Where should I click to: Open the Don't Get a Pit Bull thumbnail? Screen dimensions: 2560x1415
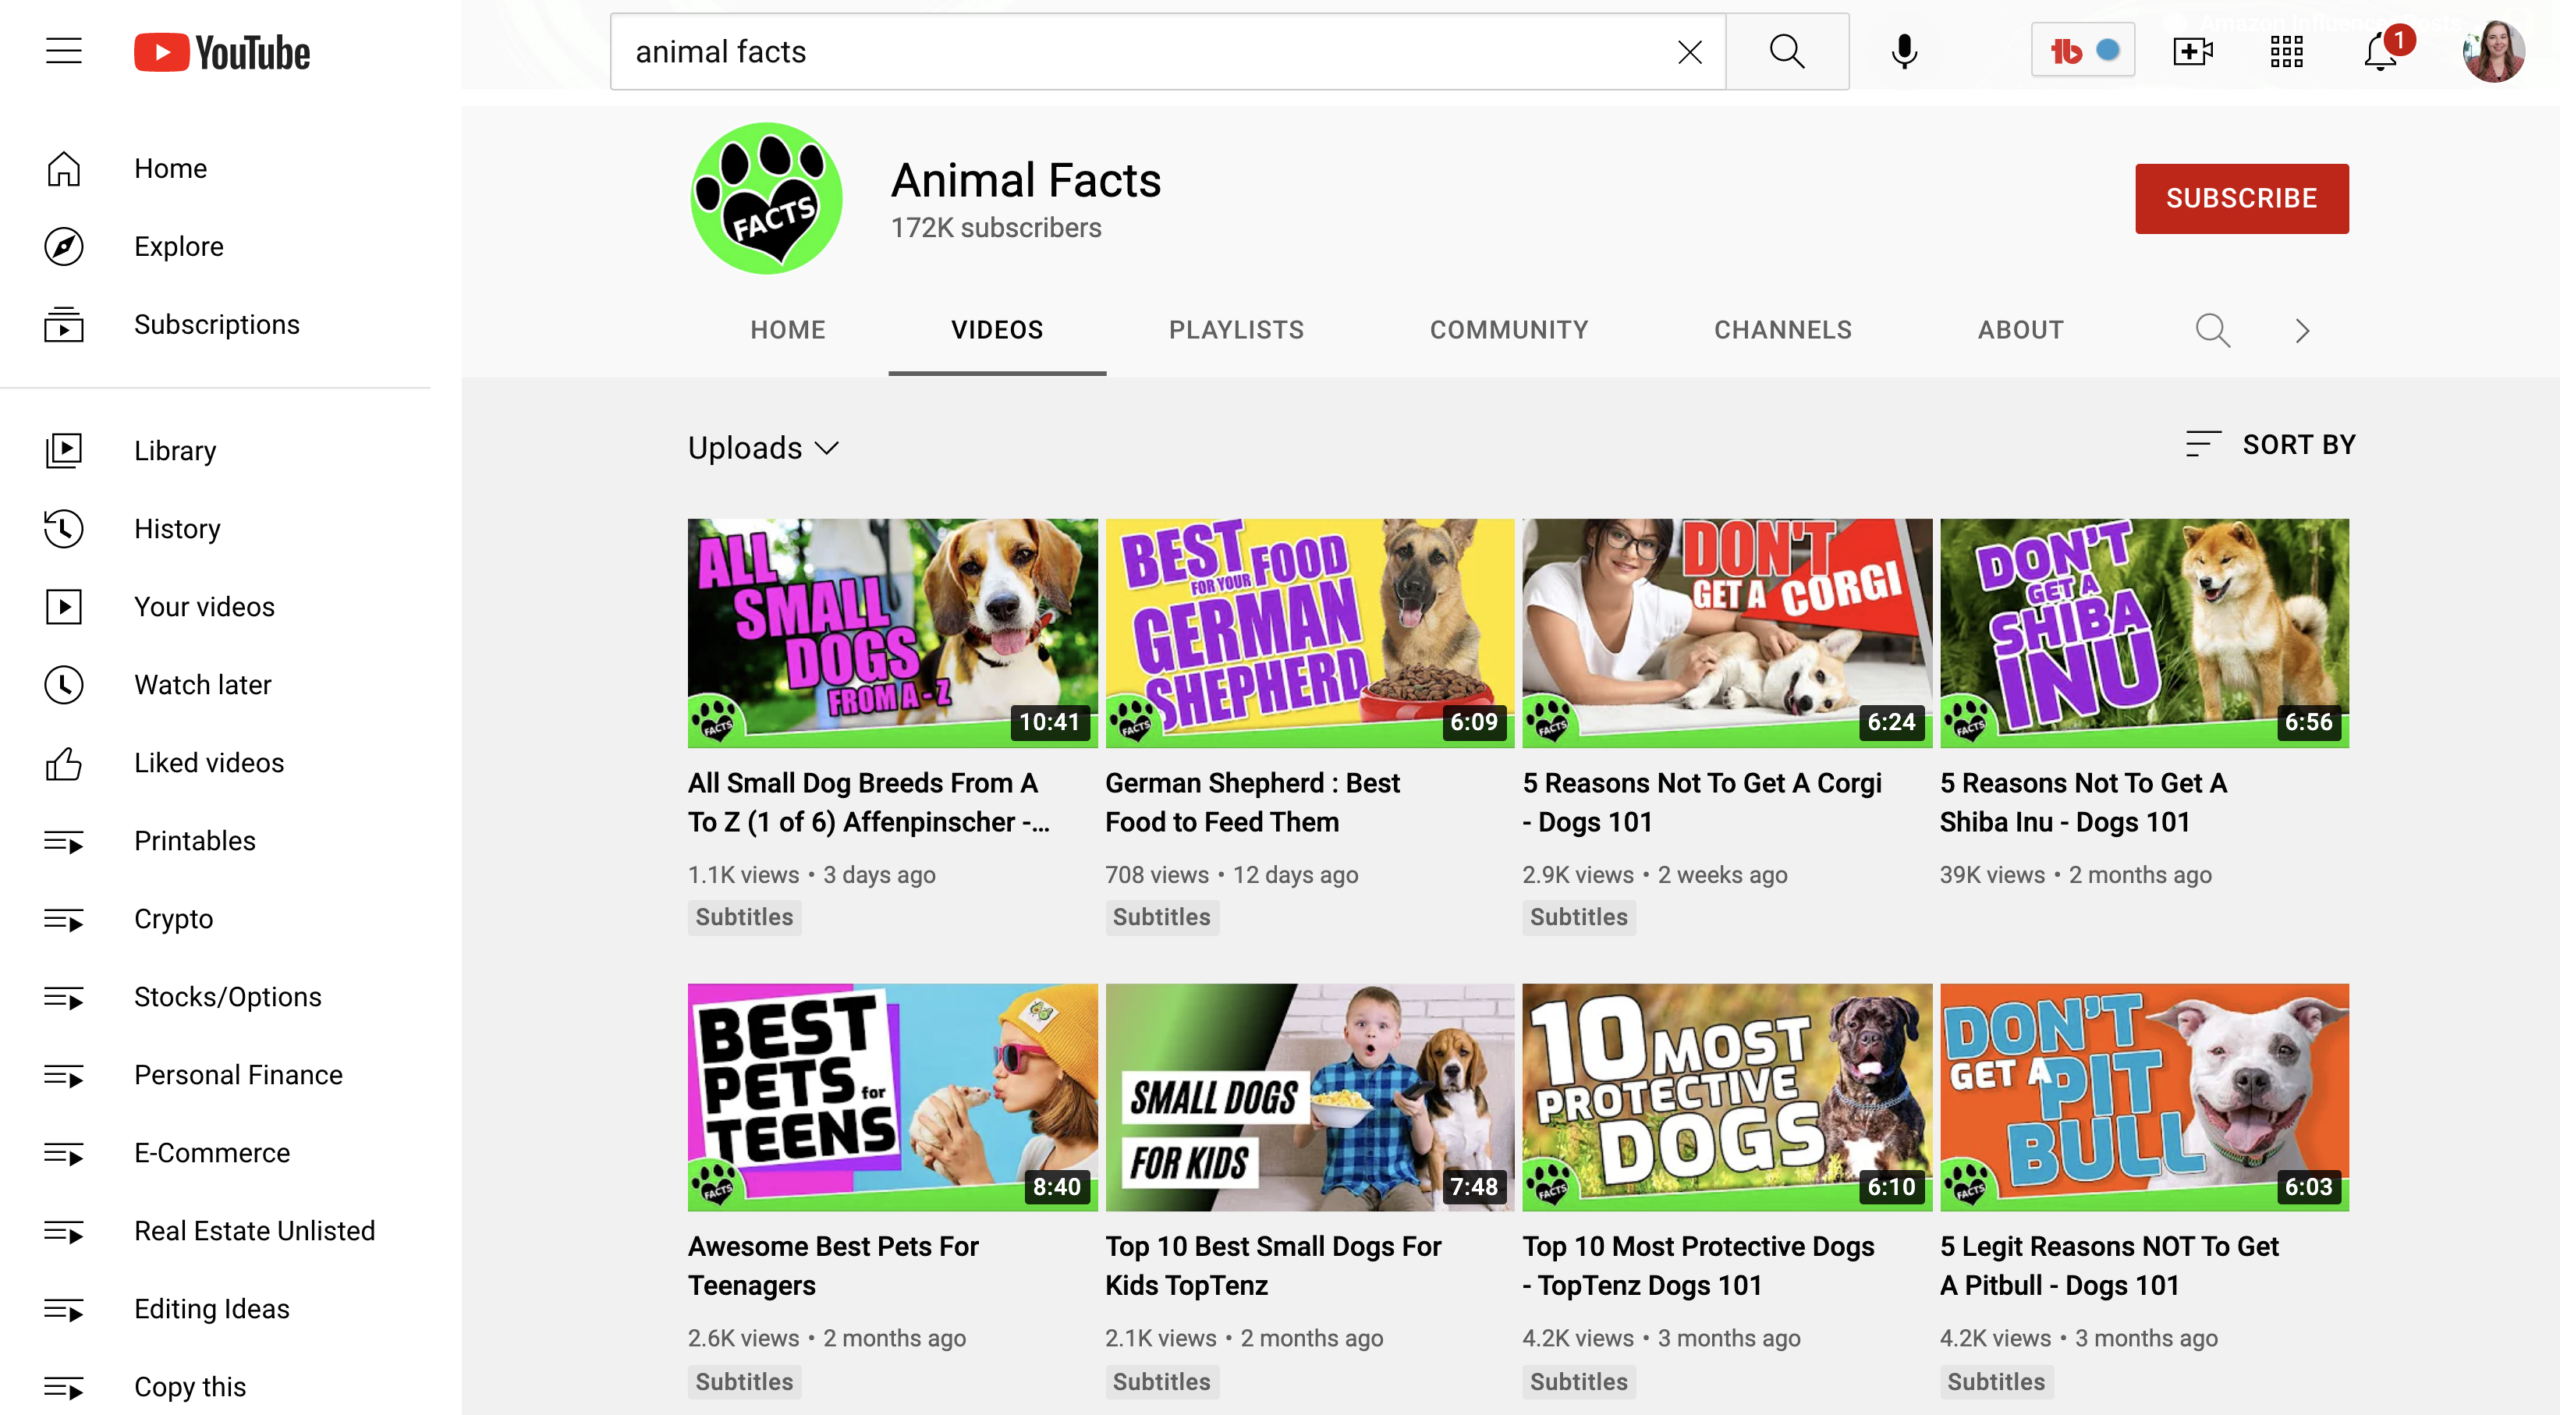(x=2144, y=1097)
